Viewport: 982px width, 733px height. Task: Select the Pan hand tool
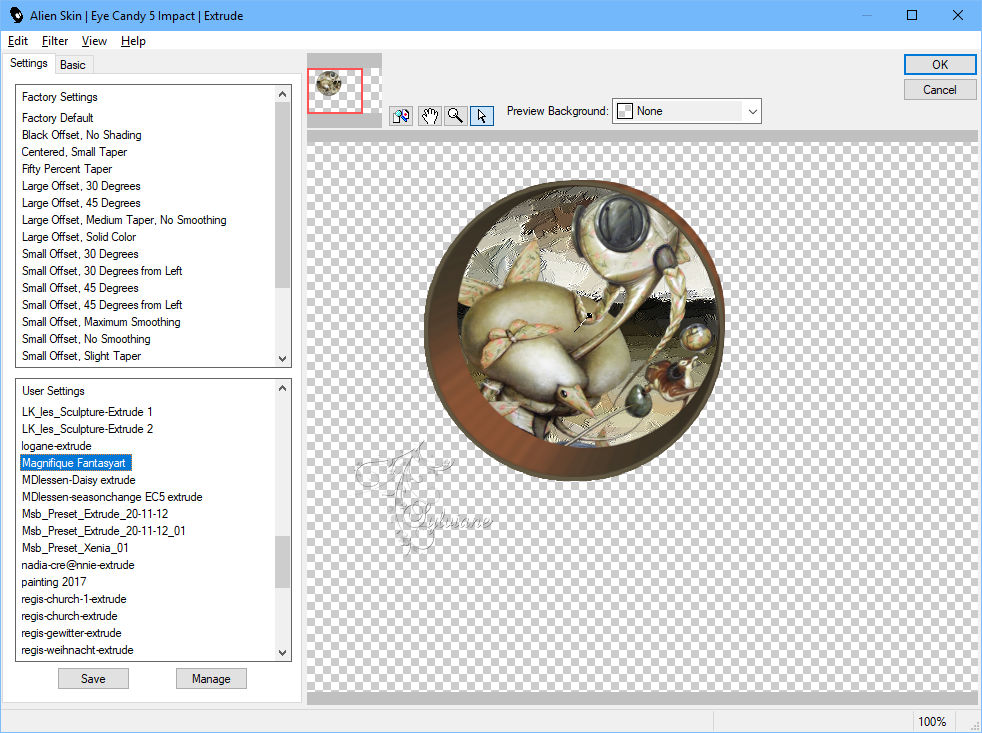point(429,116)
